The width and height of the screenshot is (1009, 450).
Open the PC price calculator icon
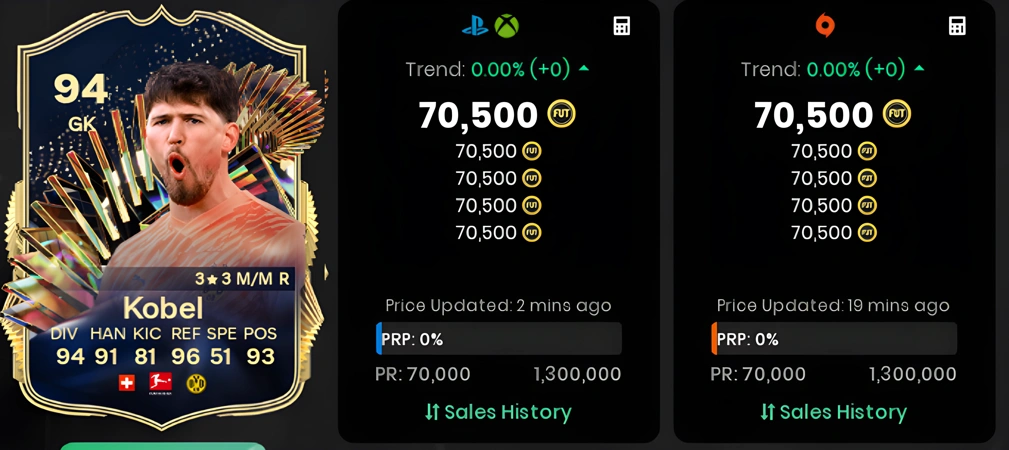(958, 26)
